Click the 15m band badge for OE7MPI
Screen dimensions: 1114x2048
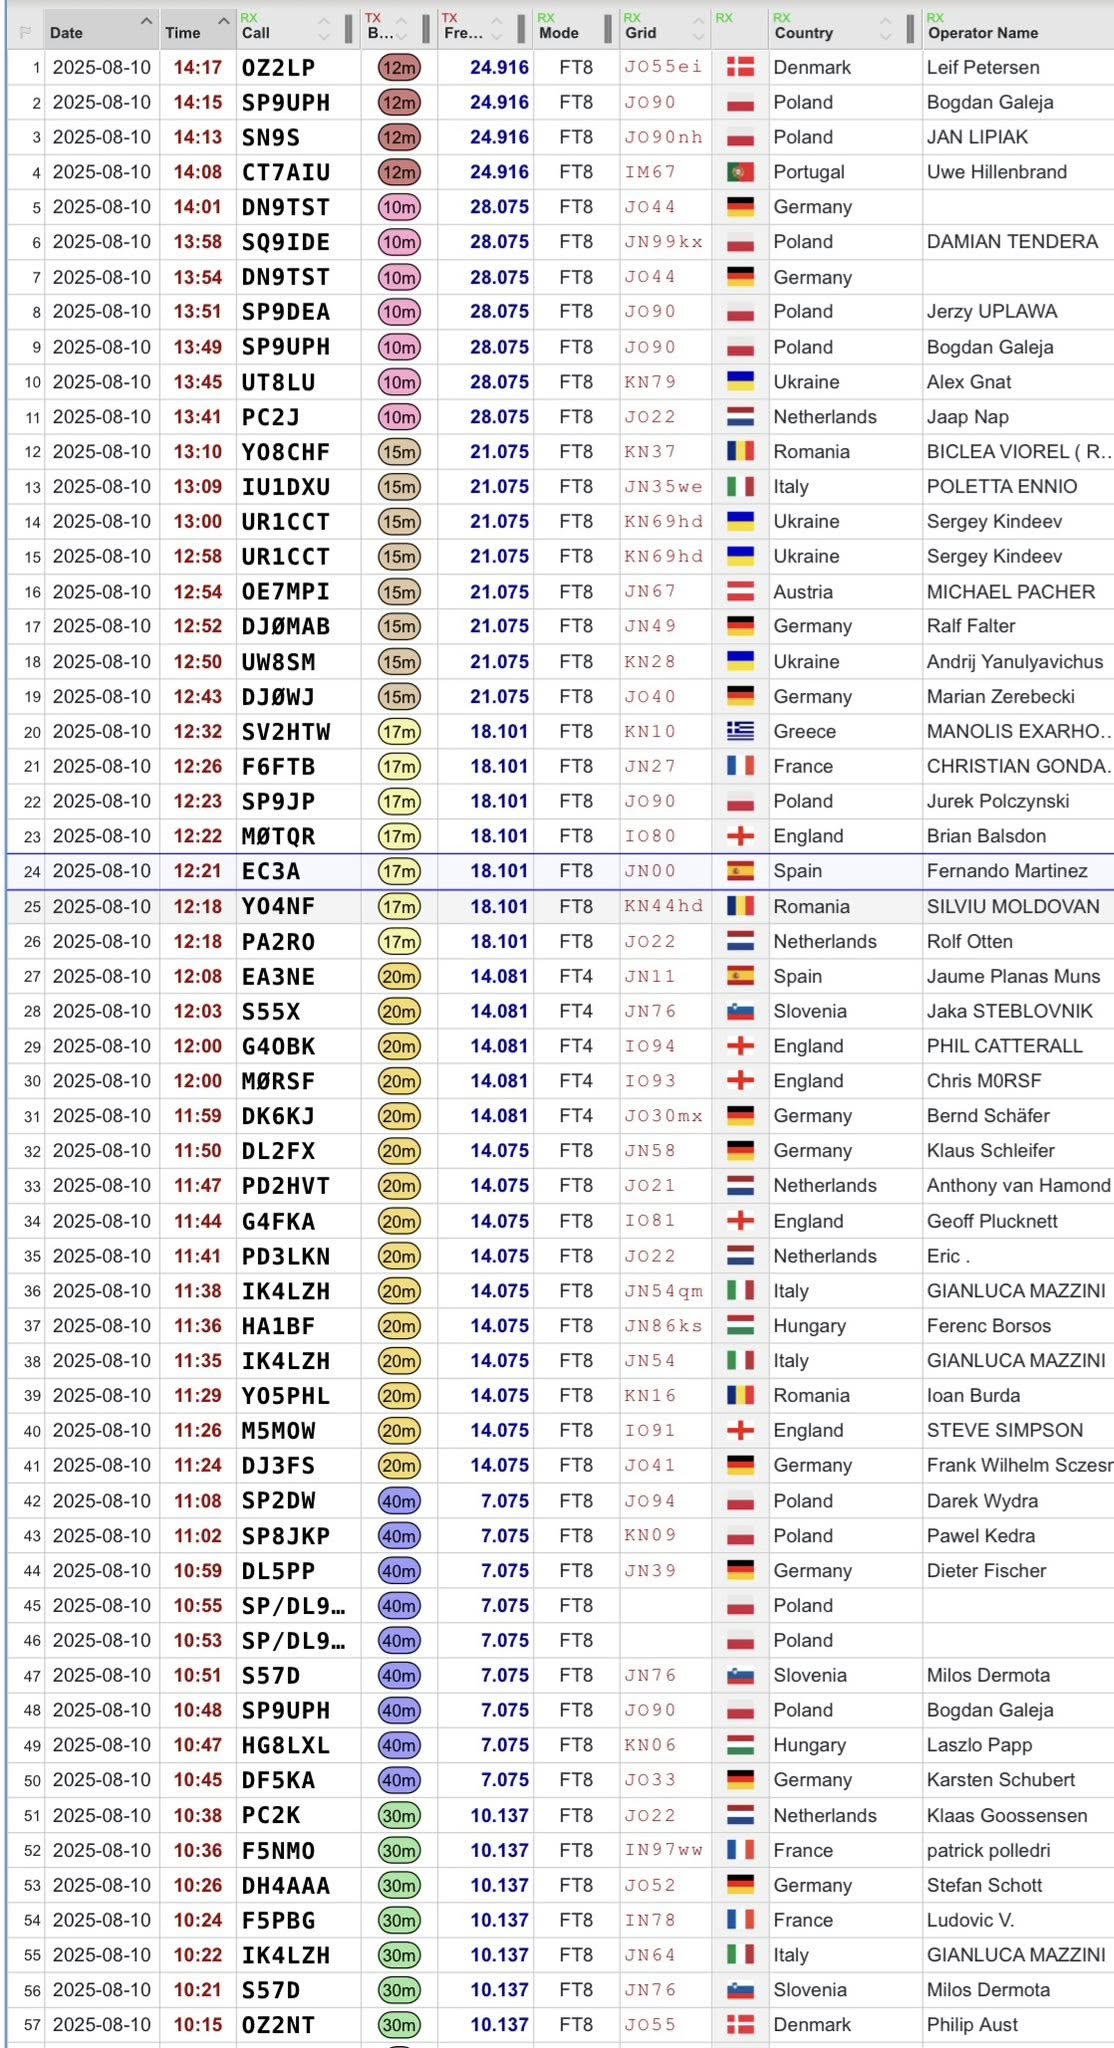coord(399,592)
